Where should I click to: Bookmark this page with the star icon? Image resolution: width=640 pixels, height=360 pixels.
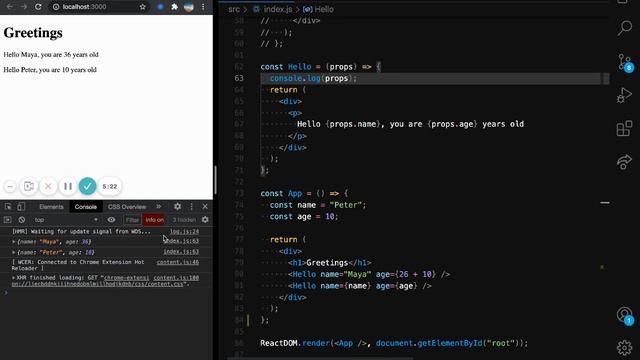pyautogui.click(x=142, y=7)
